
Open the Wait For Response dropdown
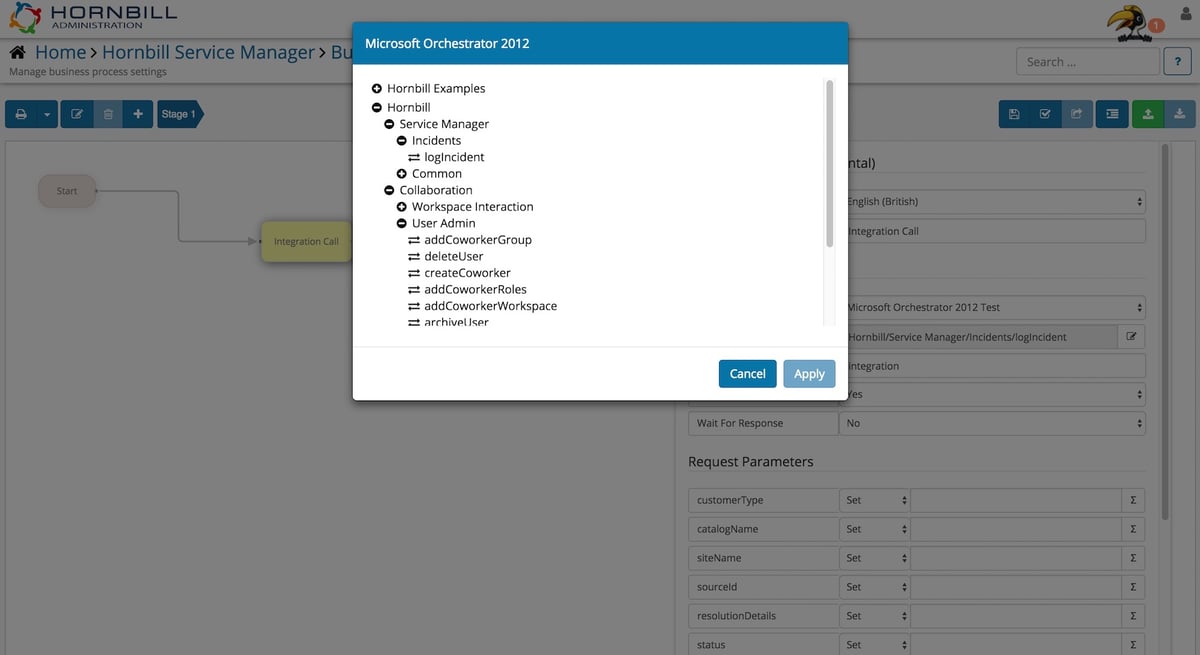click(992, 422)
